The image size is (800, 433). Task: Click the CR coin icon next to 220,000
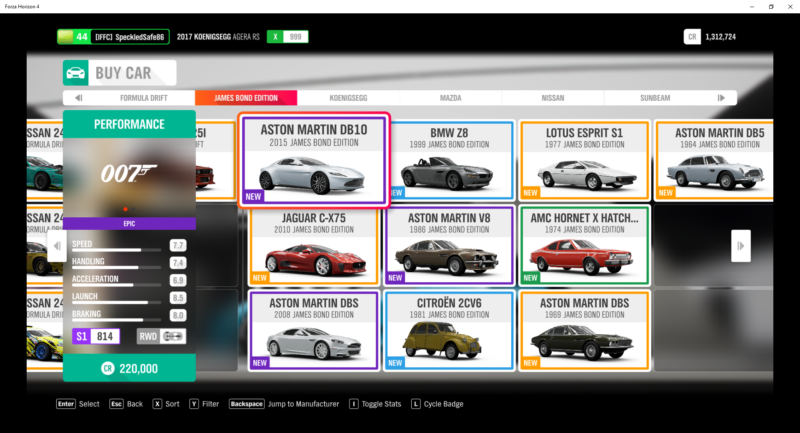[x=107, y=368]
